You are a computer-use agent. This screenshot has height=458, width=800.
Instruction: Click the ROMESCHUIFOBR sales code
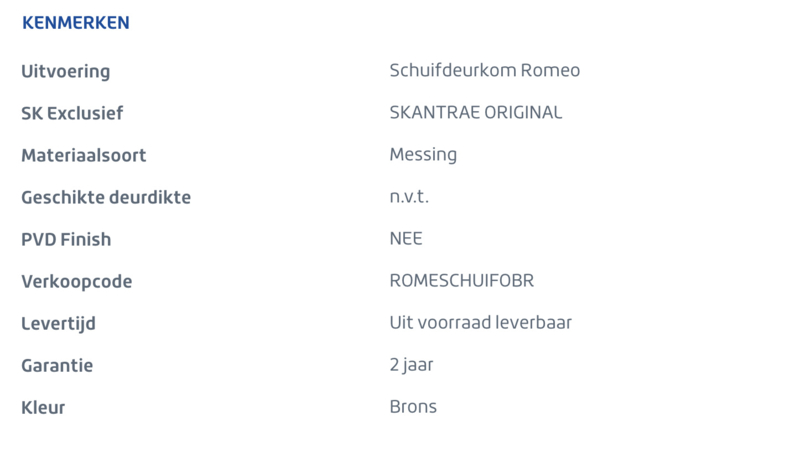[462, 281]
